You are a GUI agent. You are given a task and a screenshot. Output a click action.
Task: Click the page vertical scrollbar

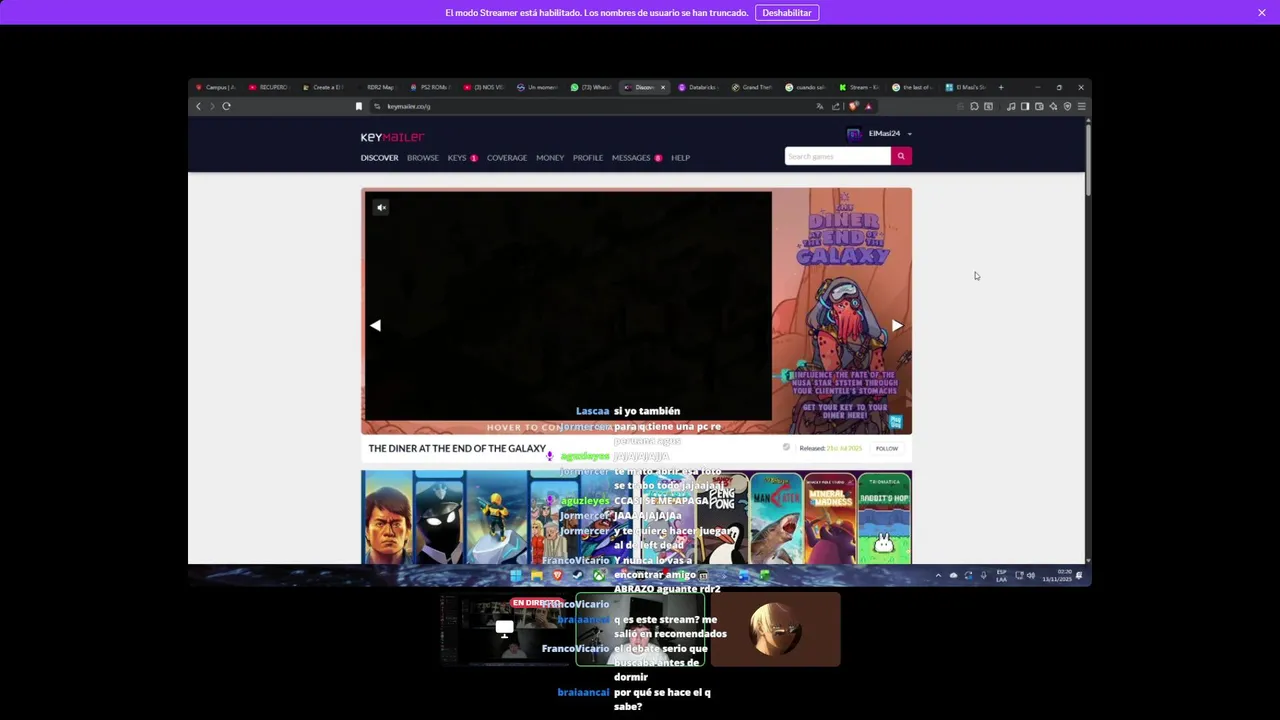1088,160
